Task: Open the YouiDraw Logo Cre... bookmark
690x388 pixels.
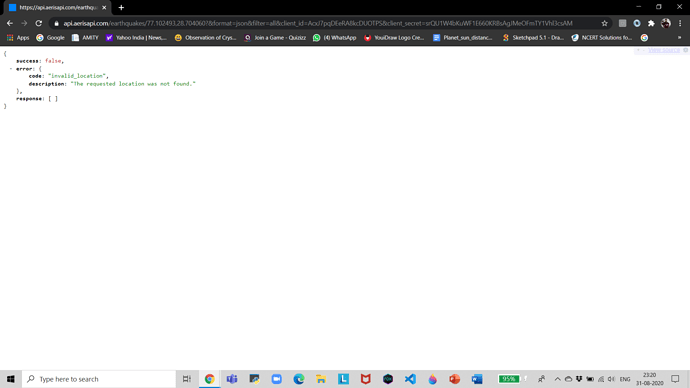Action: [394, 38]
